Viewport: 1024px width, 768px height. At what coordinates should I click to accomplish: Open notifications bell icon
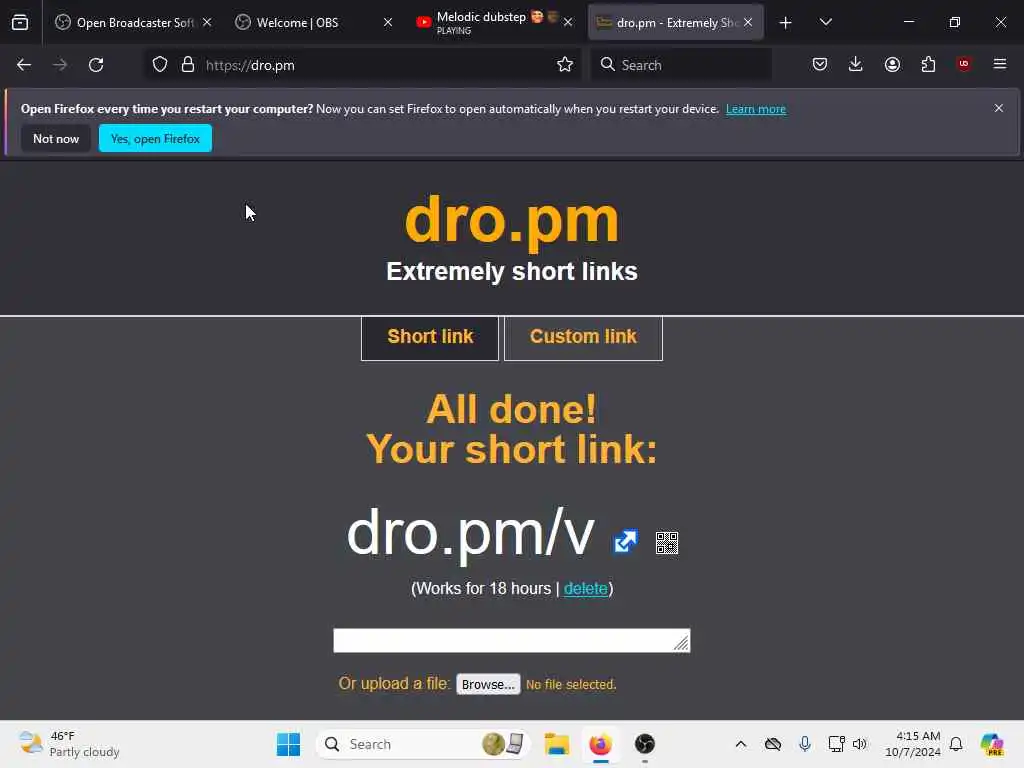tap(956, 744)
